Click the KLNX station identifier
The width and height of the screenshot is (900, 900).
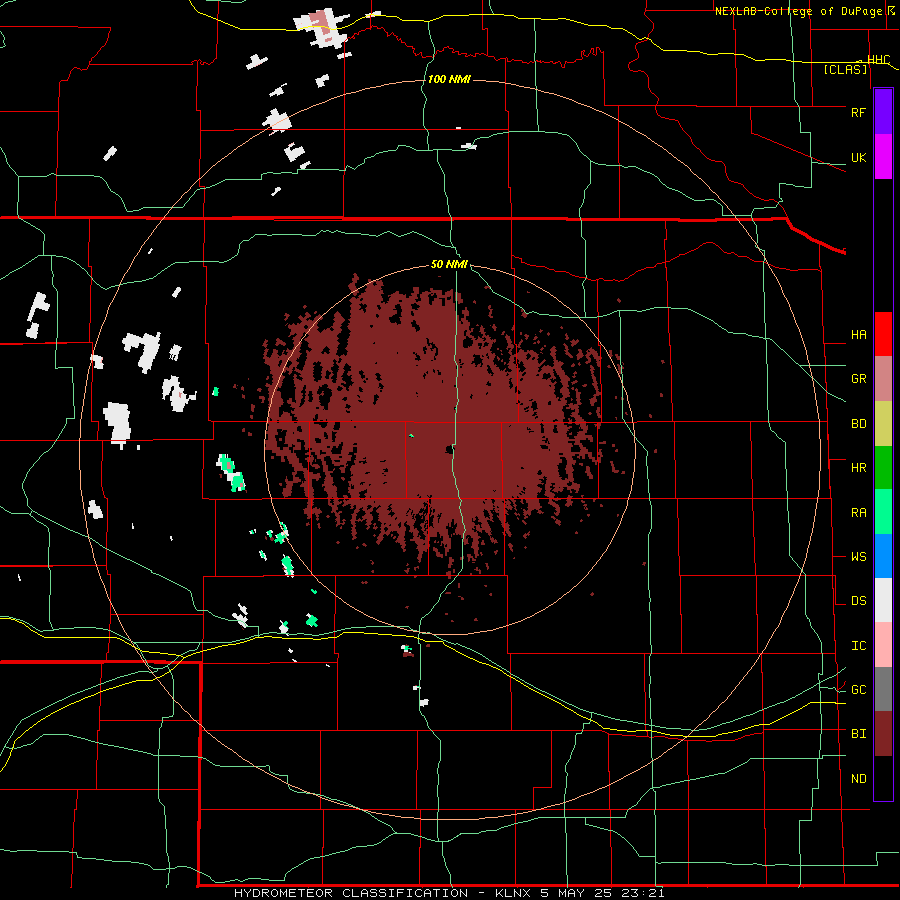[x=513, y=893]
